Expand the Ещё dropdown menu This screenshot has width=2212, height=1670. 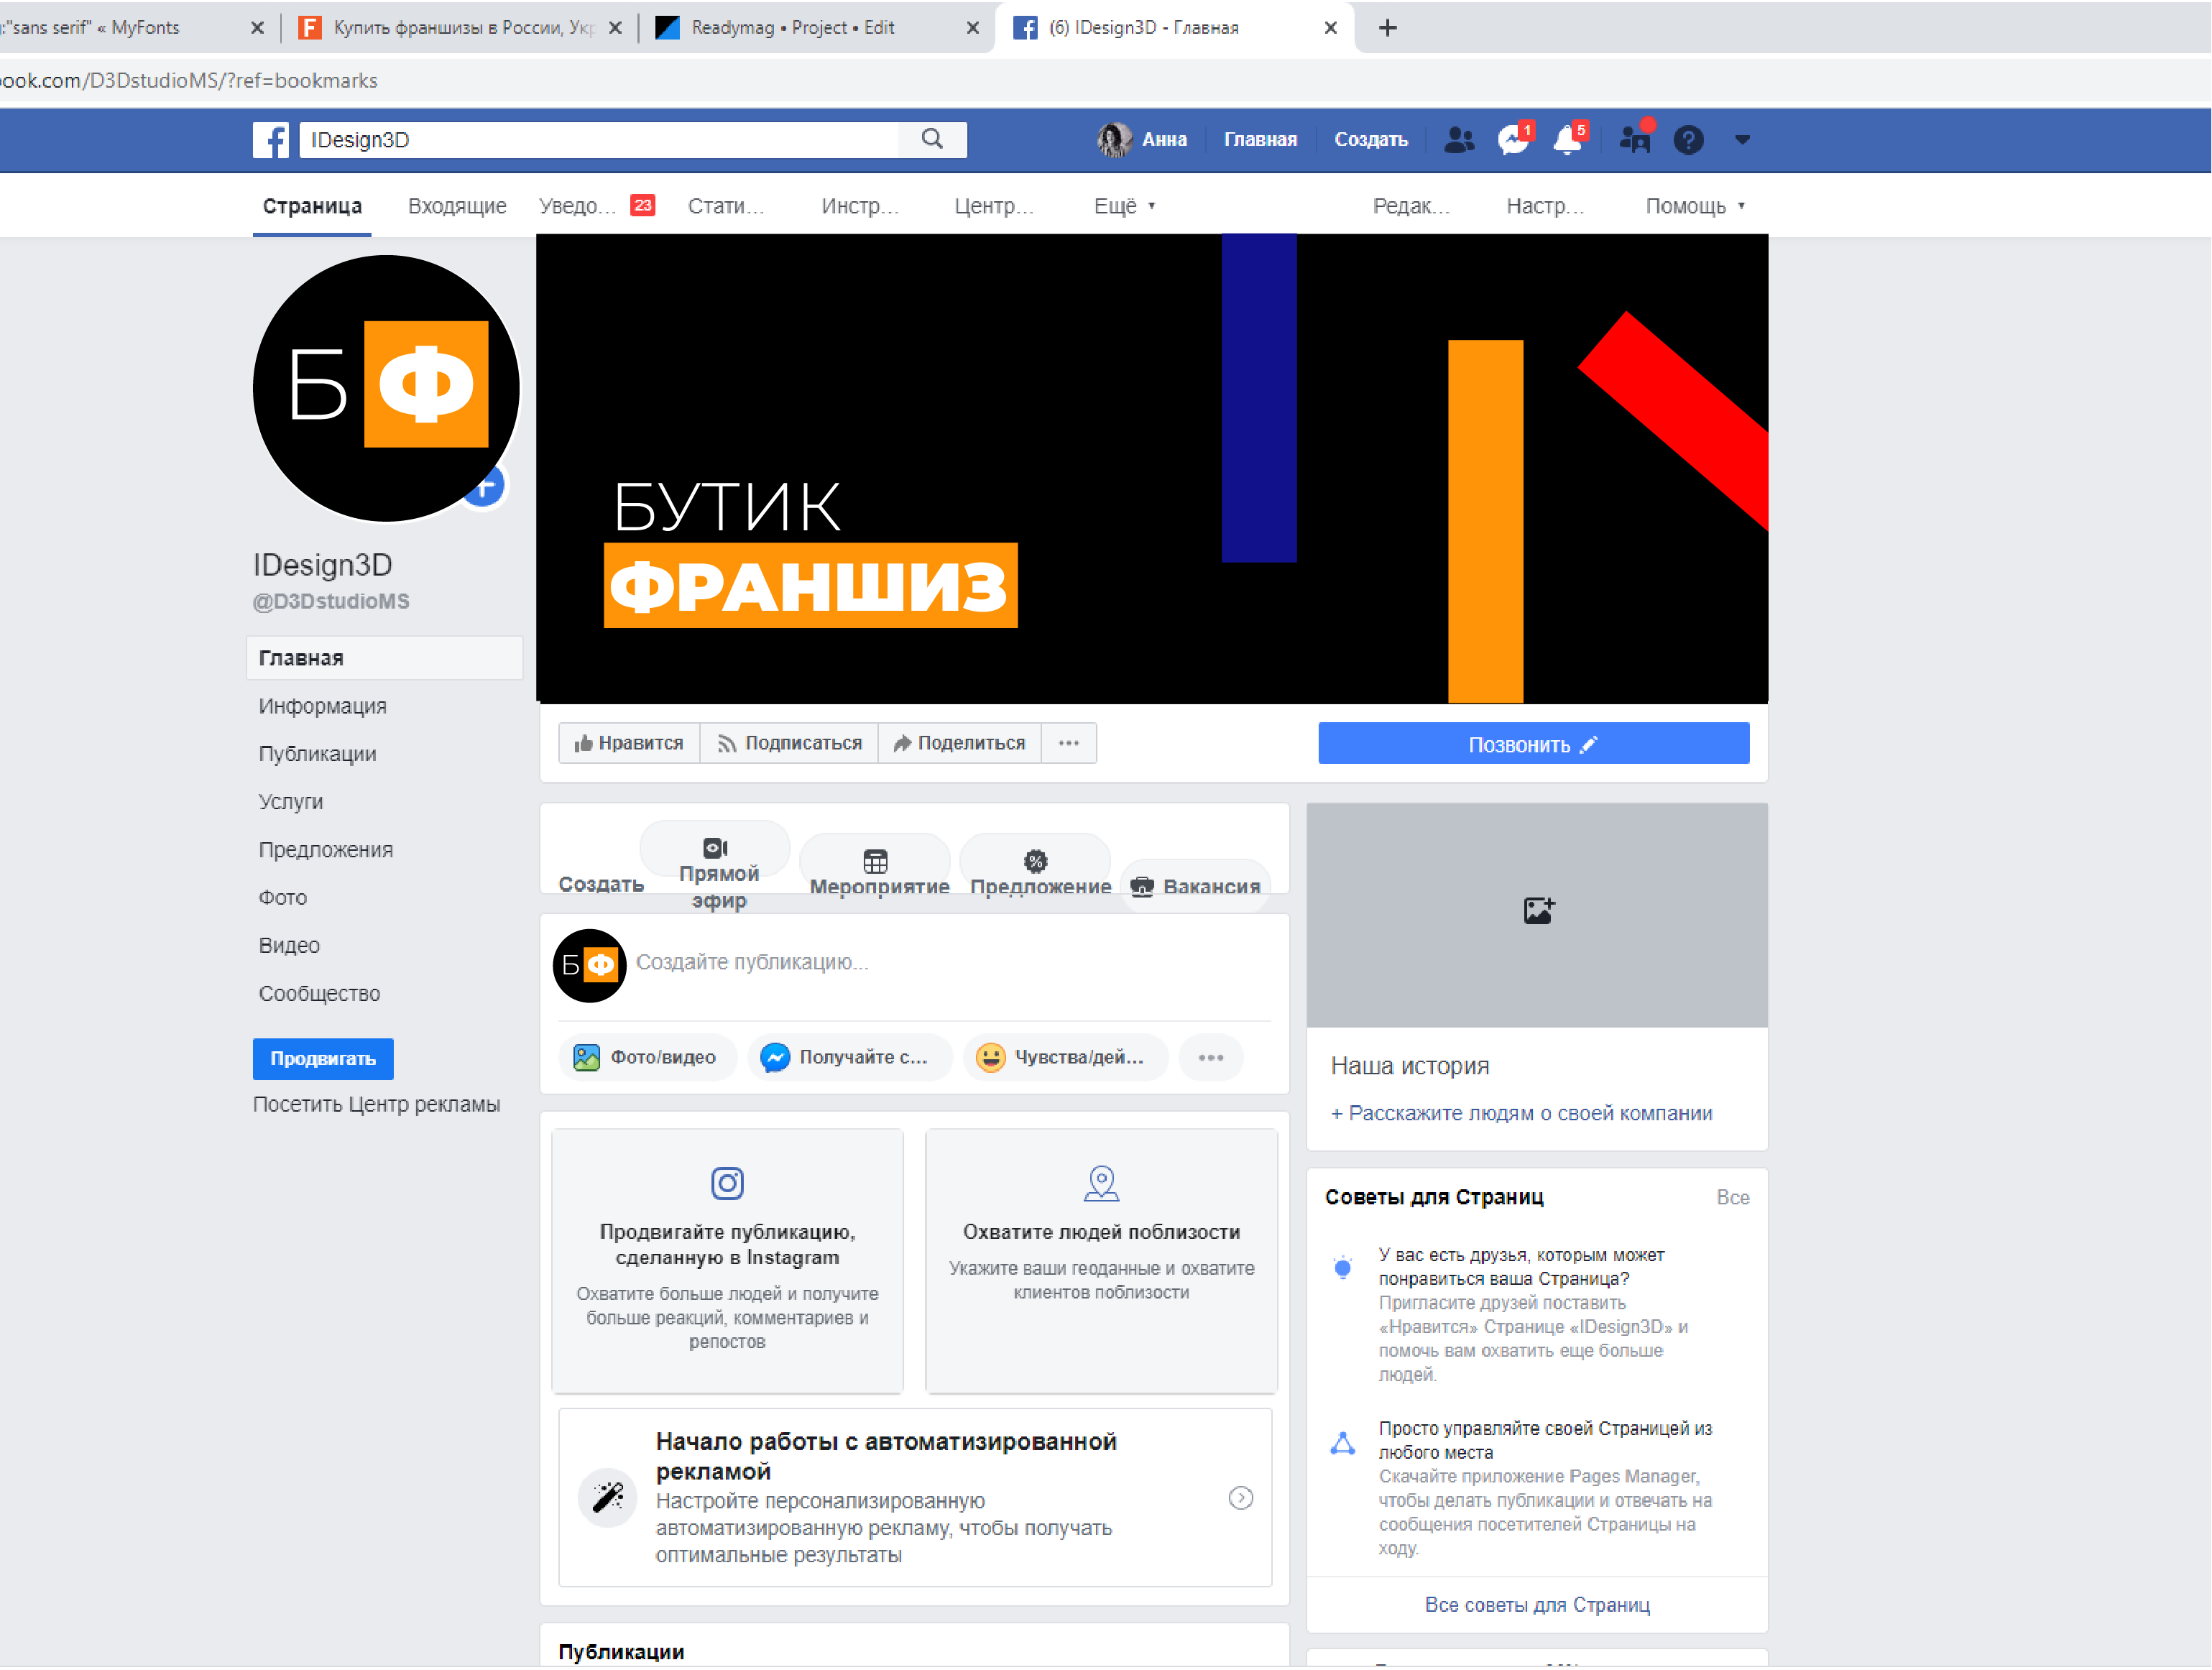pyautogui.click(x=1124, y=206)
